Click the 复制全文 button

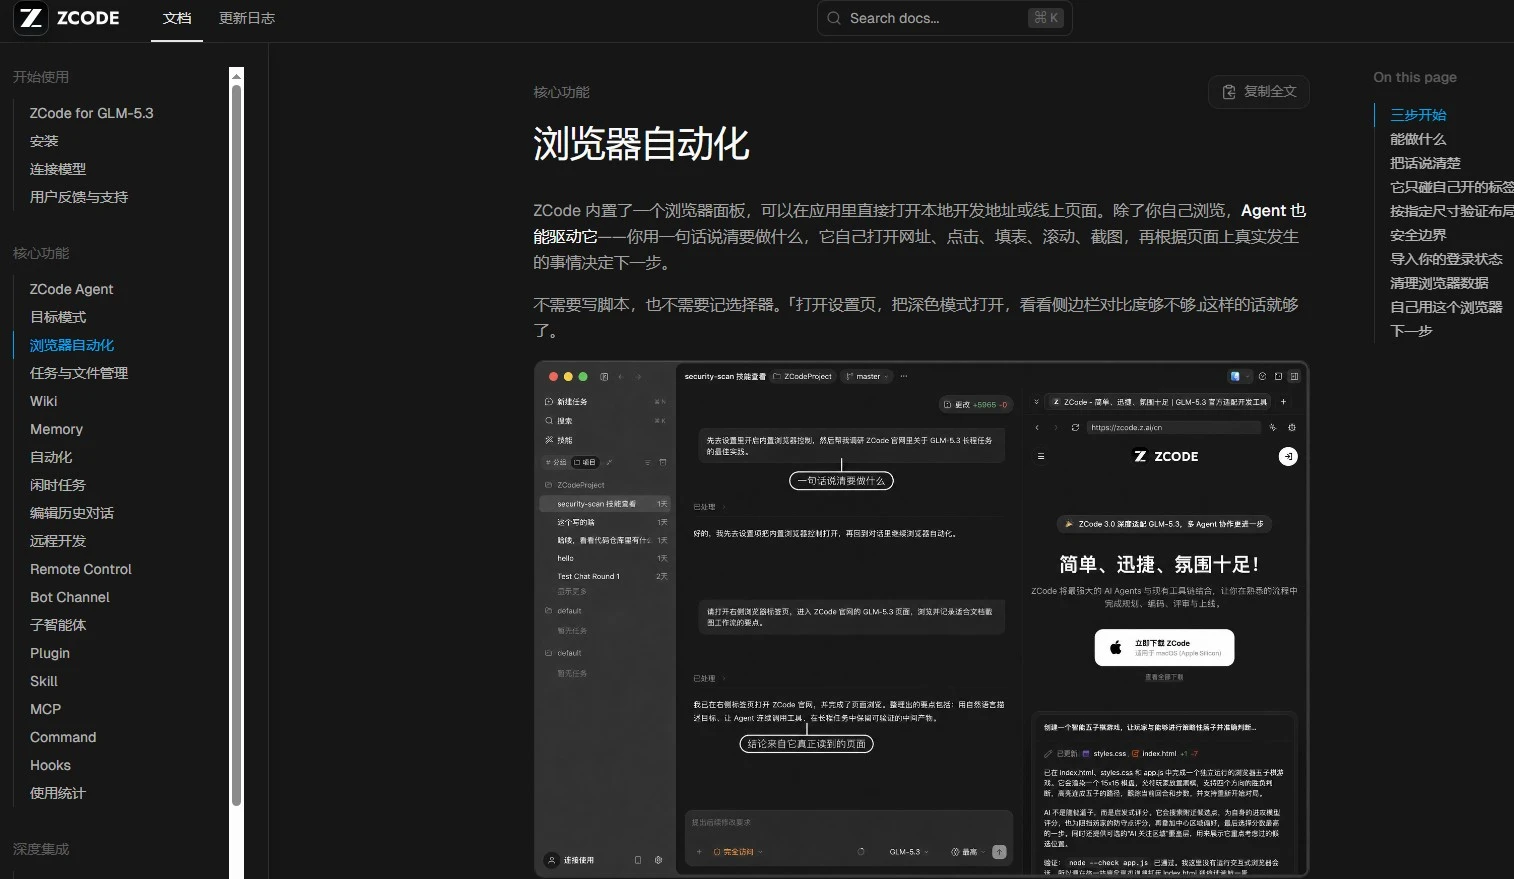[1259, 92]
